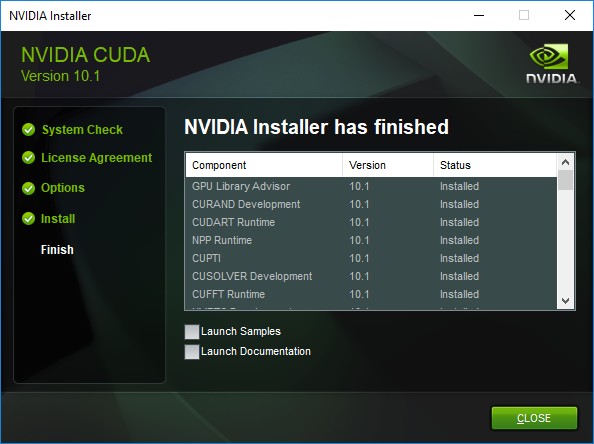Click the System Check green checkmark icon

pyautogui.click(x=28, y=130)
